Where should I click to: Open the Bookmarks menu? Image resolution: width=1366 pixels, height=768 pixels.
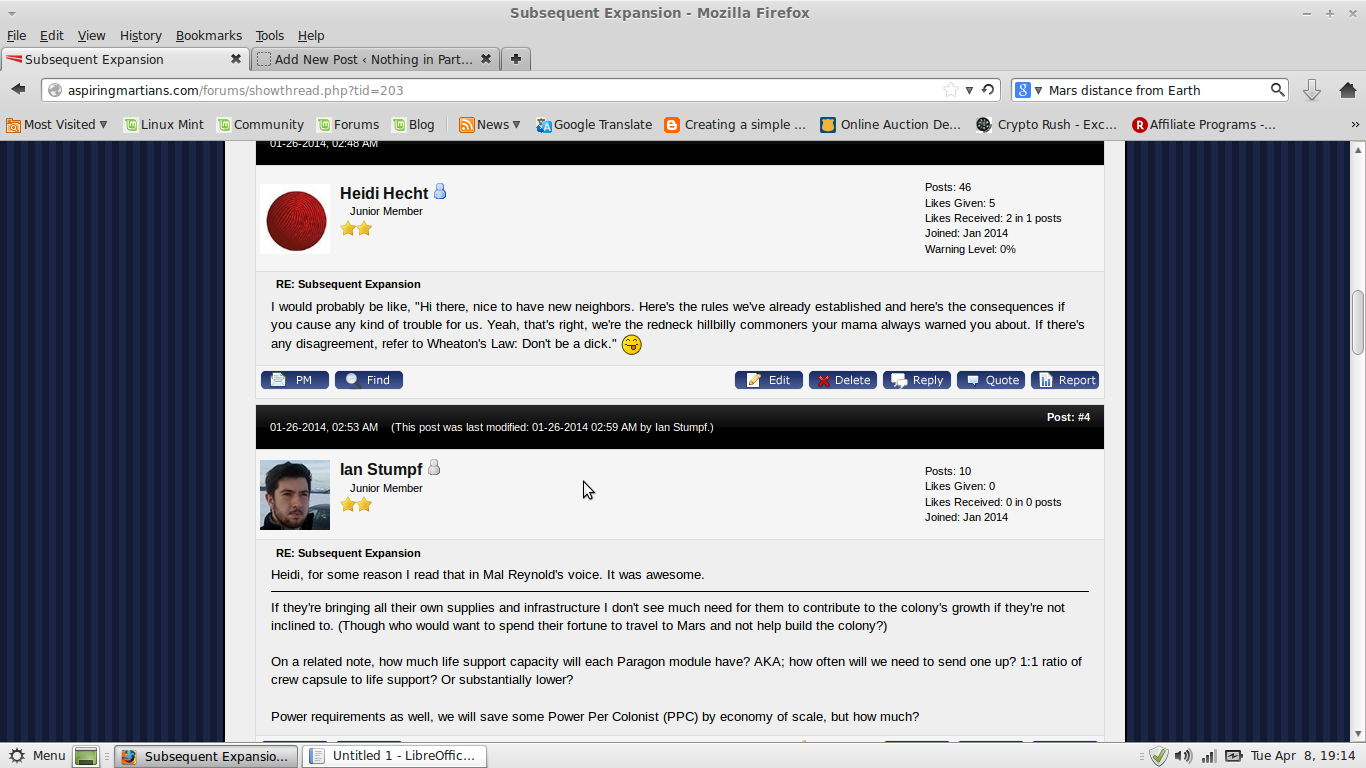point(209,35)
